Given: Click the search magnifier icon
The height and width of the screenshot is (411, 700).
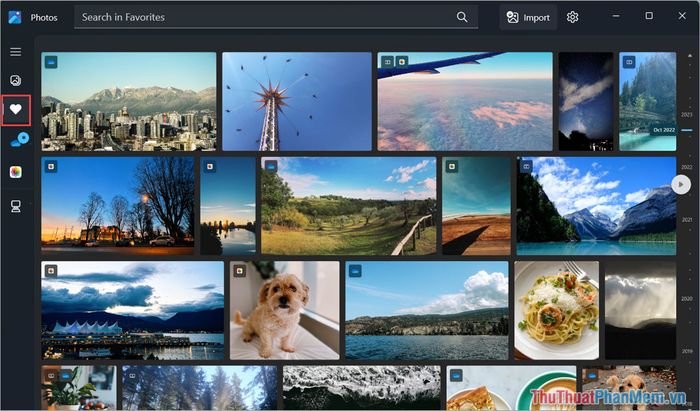Looking at the screenshot, I should click(461, 17).
